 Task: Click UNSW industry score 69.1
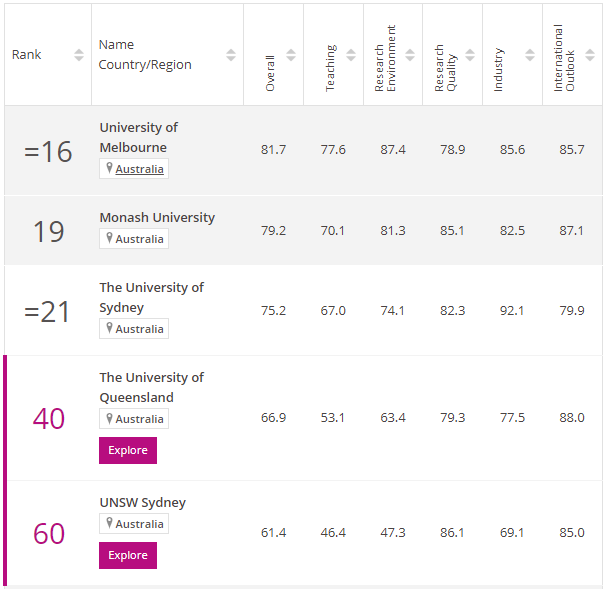click(512, 533)
